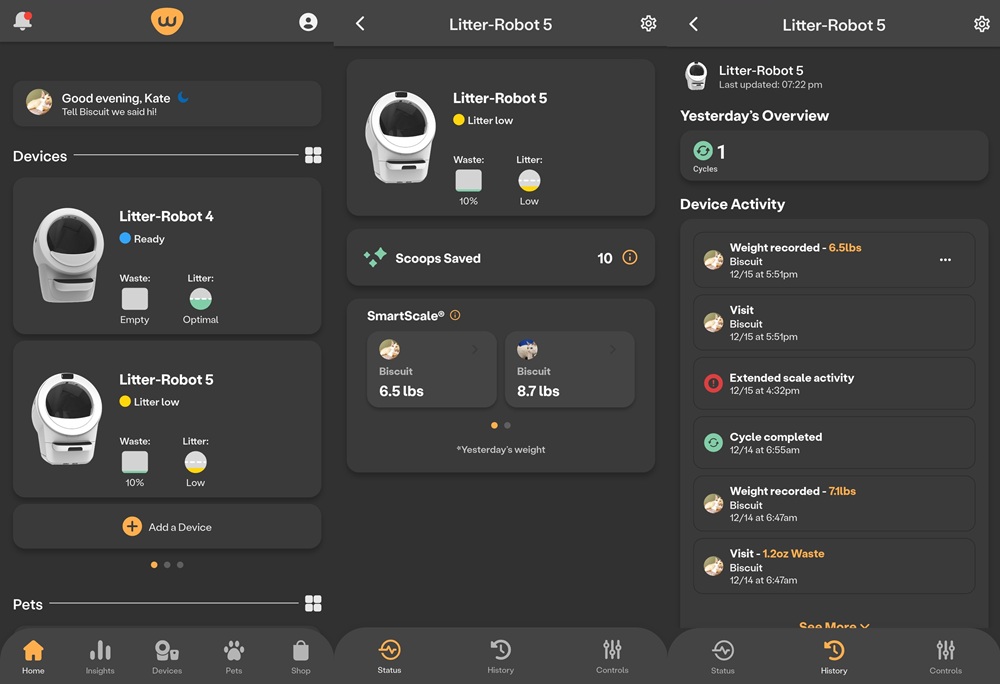Open the Controls tab on history screen
Screen dimensions: 1000x684
click(946, 657)
